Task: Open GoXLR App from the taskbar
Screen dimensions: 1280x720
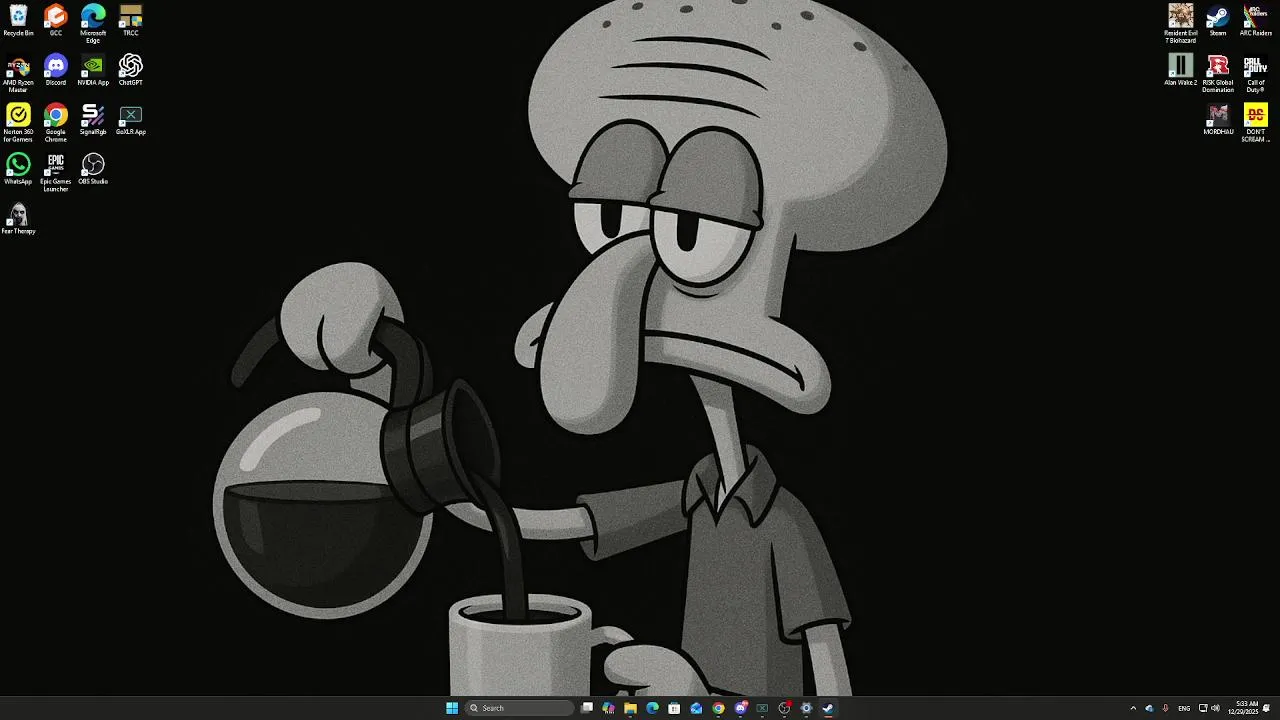Action: [x=762, y=708]
